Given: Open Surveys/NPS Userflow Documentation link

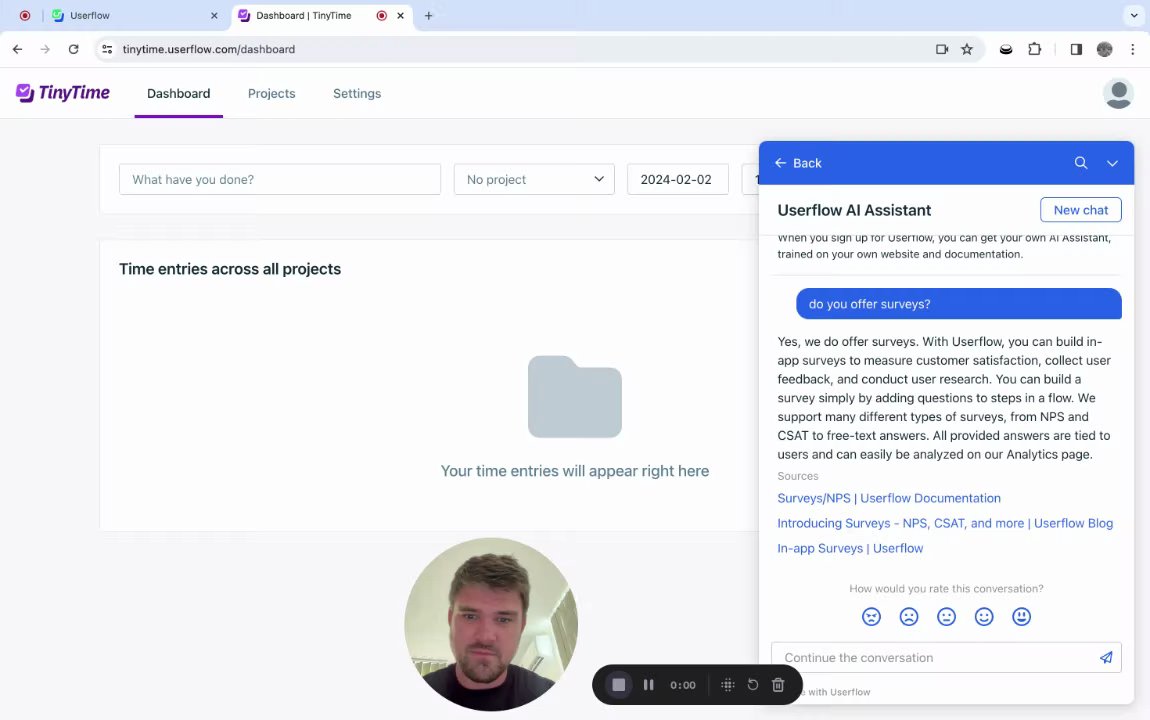Looking at the screenshot, I should [x=889, y=498].
